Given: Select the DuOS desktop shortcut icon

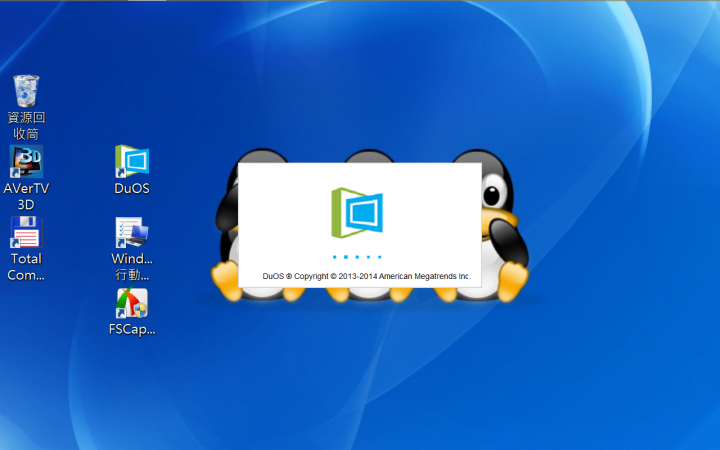Looking at the screenshot, I should (132, 161).
